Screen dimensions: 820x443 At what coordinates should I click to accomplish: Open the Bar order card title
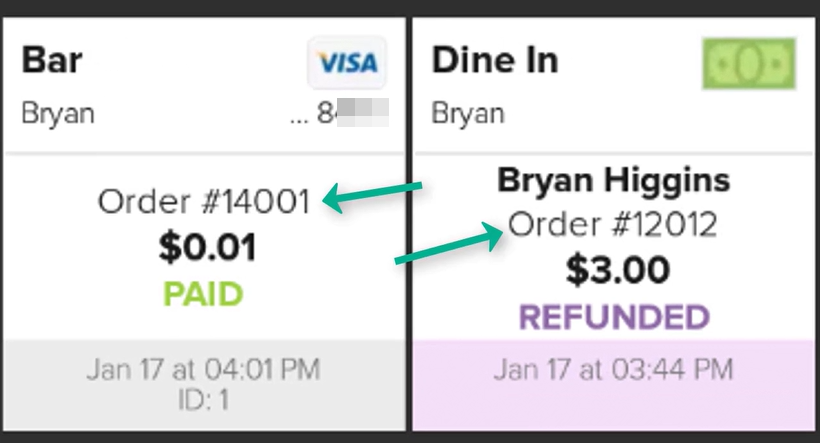pos(52,60)
